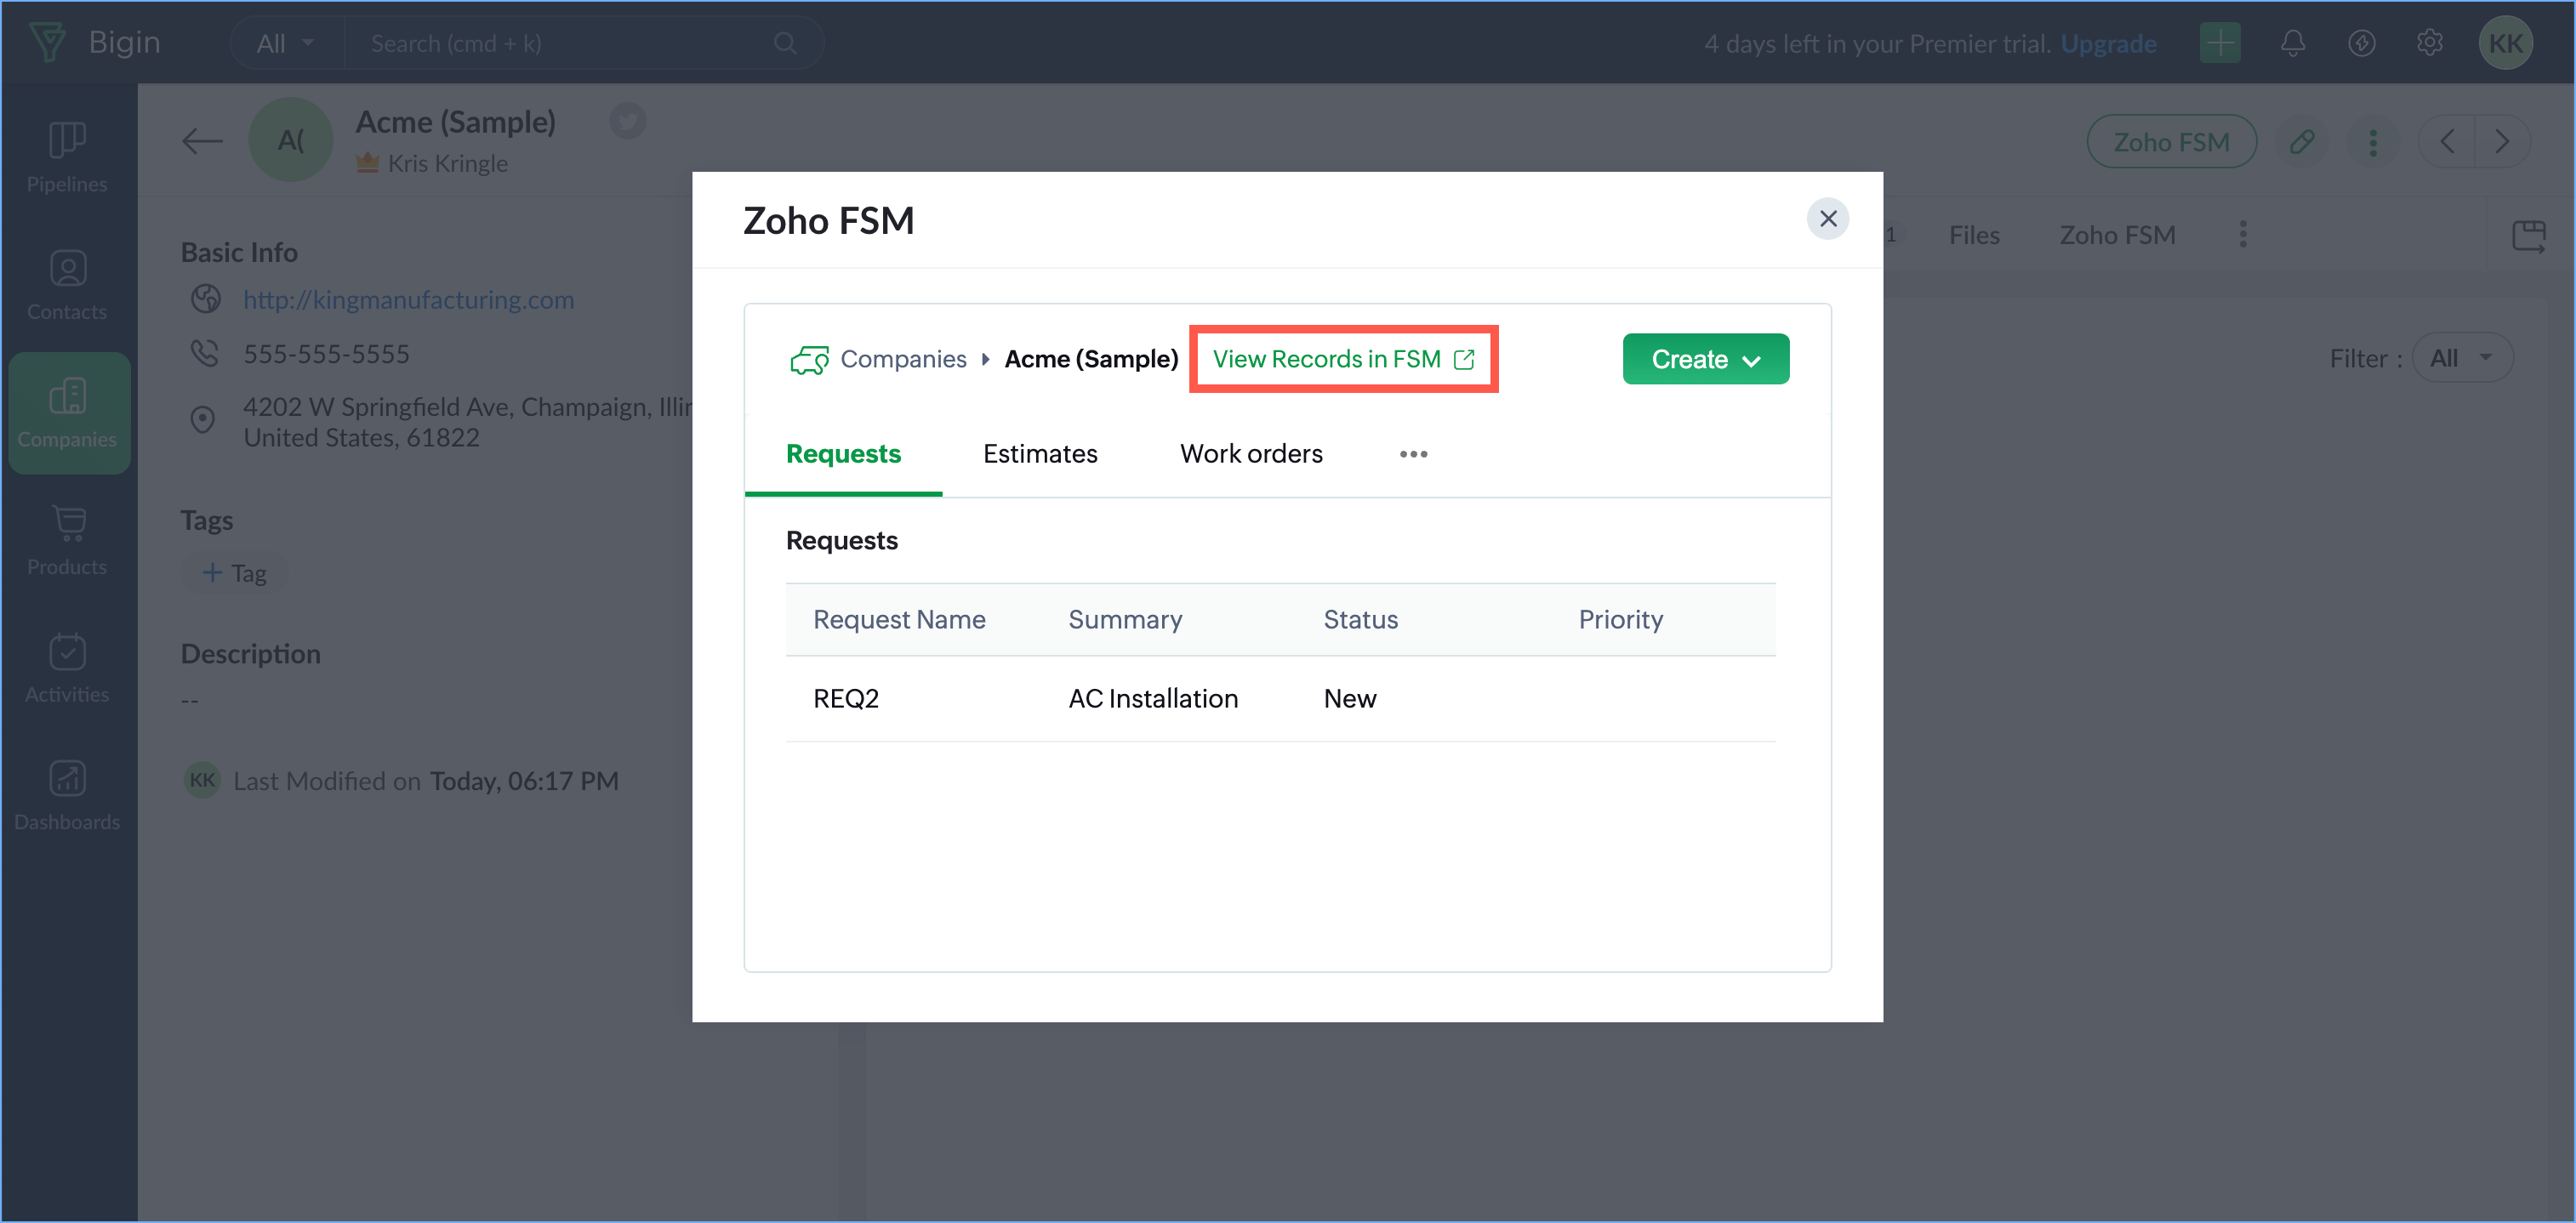Click the lightning bolt circle icon
This screenshot has width=2576, height=1223.
2361,43
